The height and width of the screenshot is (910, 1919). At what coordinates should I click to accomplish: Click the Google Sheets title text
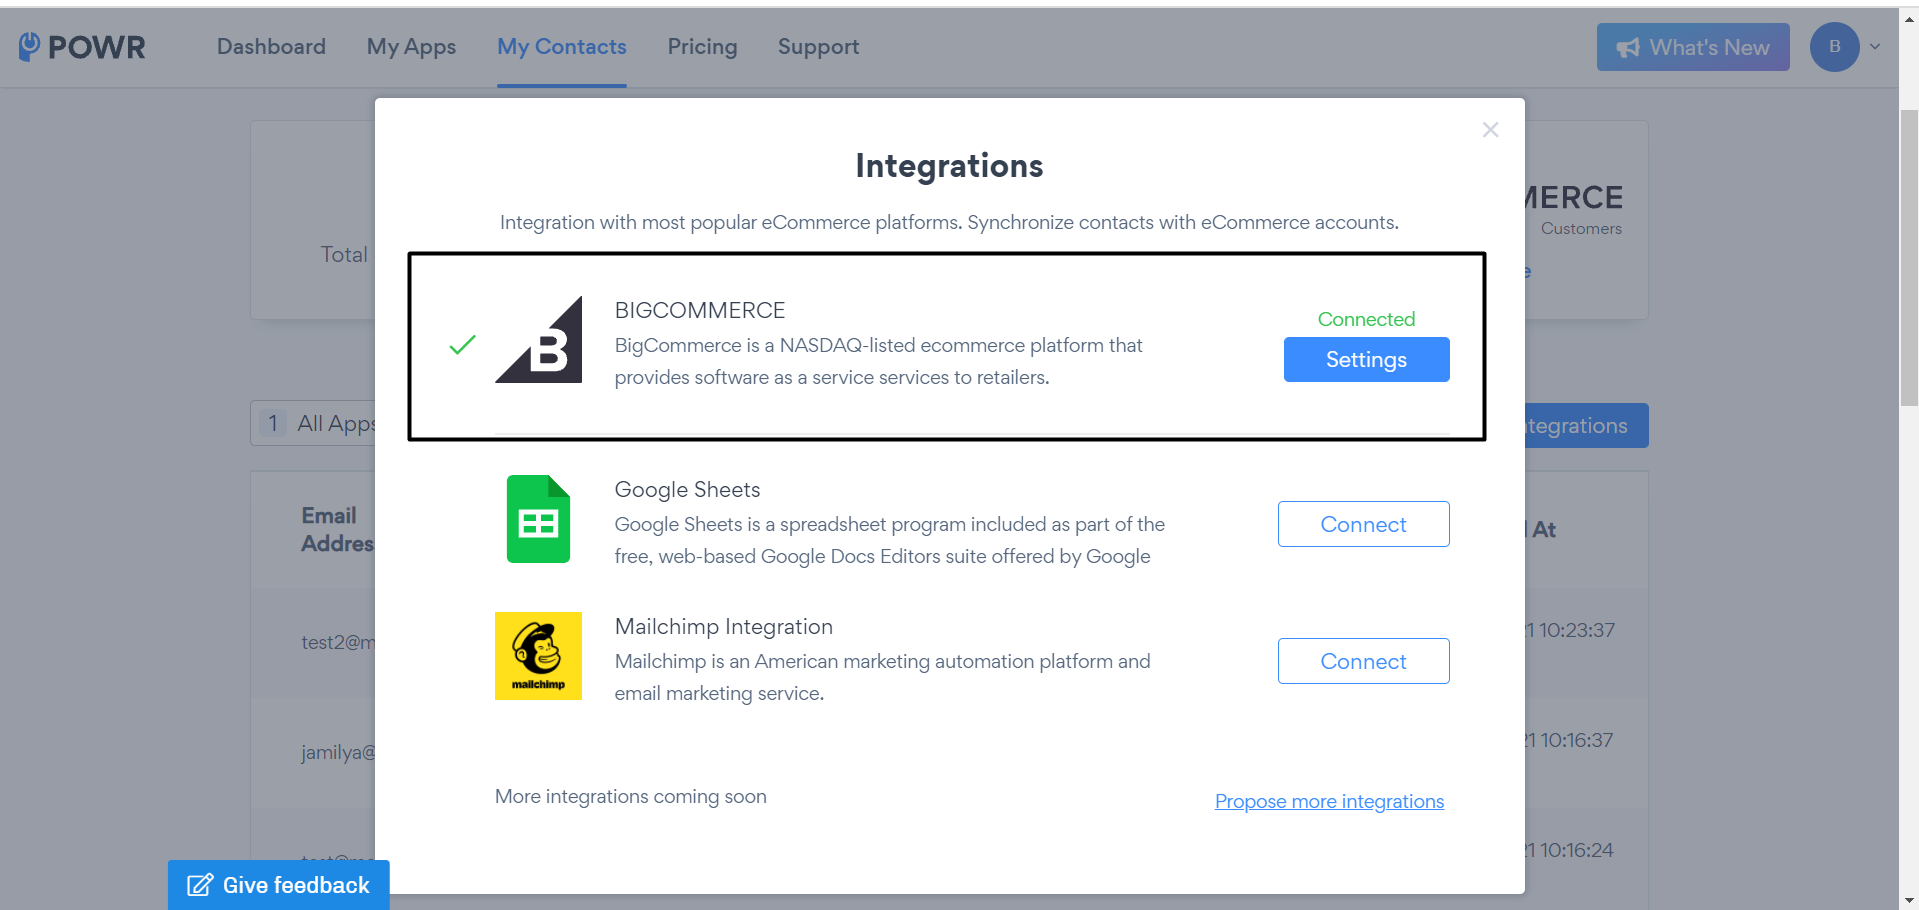tap(687, 489)
